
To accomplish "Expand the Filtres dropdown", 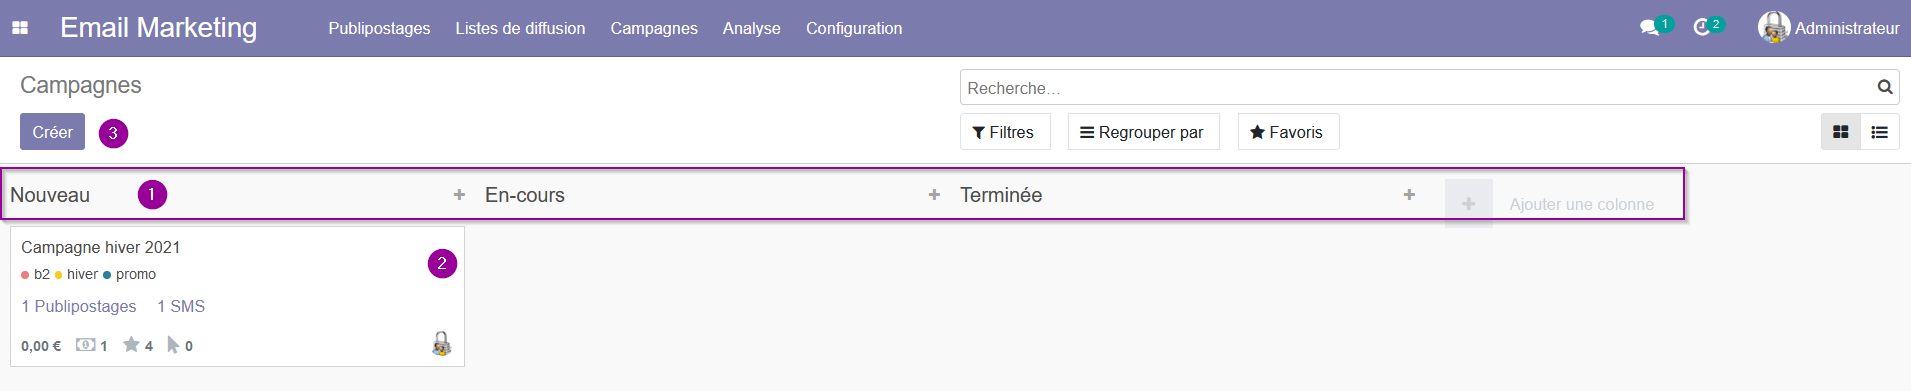I will 1004,132.
